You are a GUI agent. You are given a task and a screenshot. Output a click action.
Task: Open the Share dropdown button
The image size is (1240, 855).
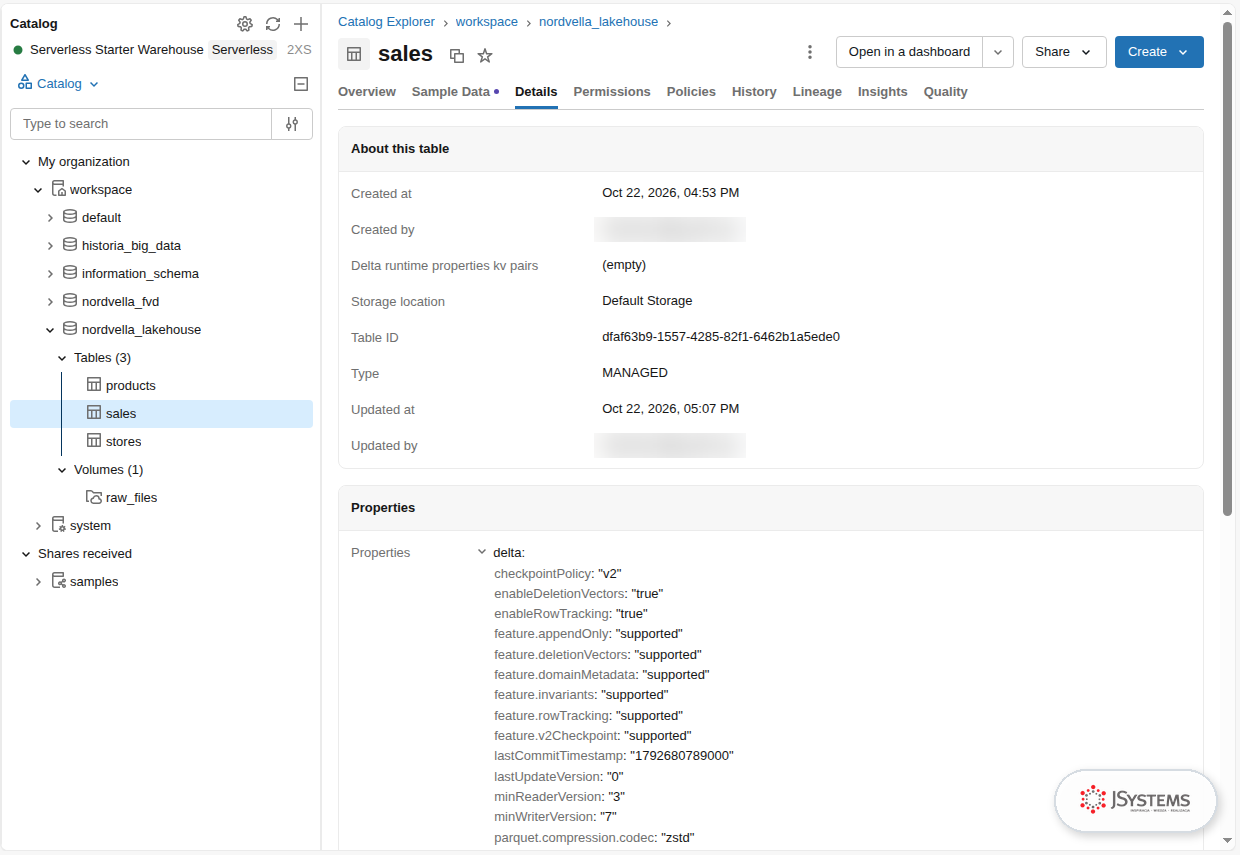[1064, 52]
